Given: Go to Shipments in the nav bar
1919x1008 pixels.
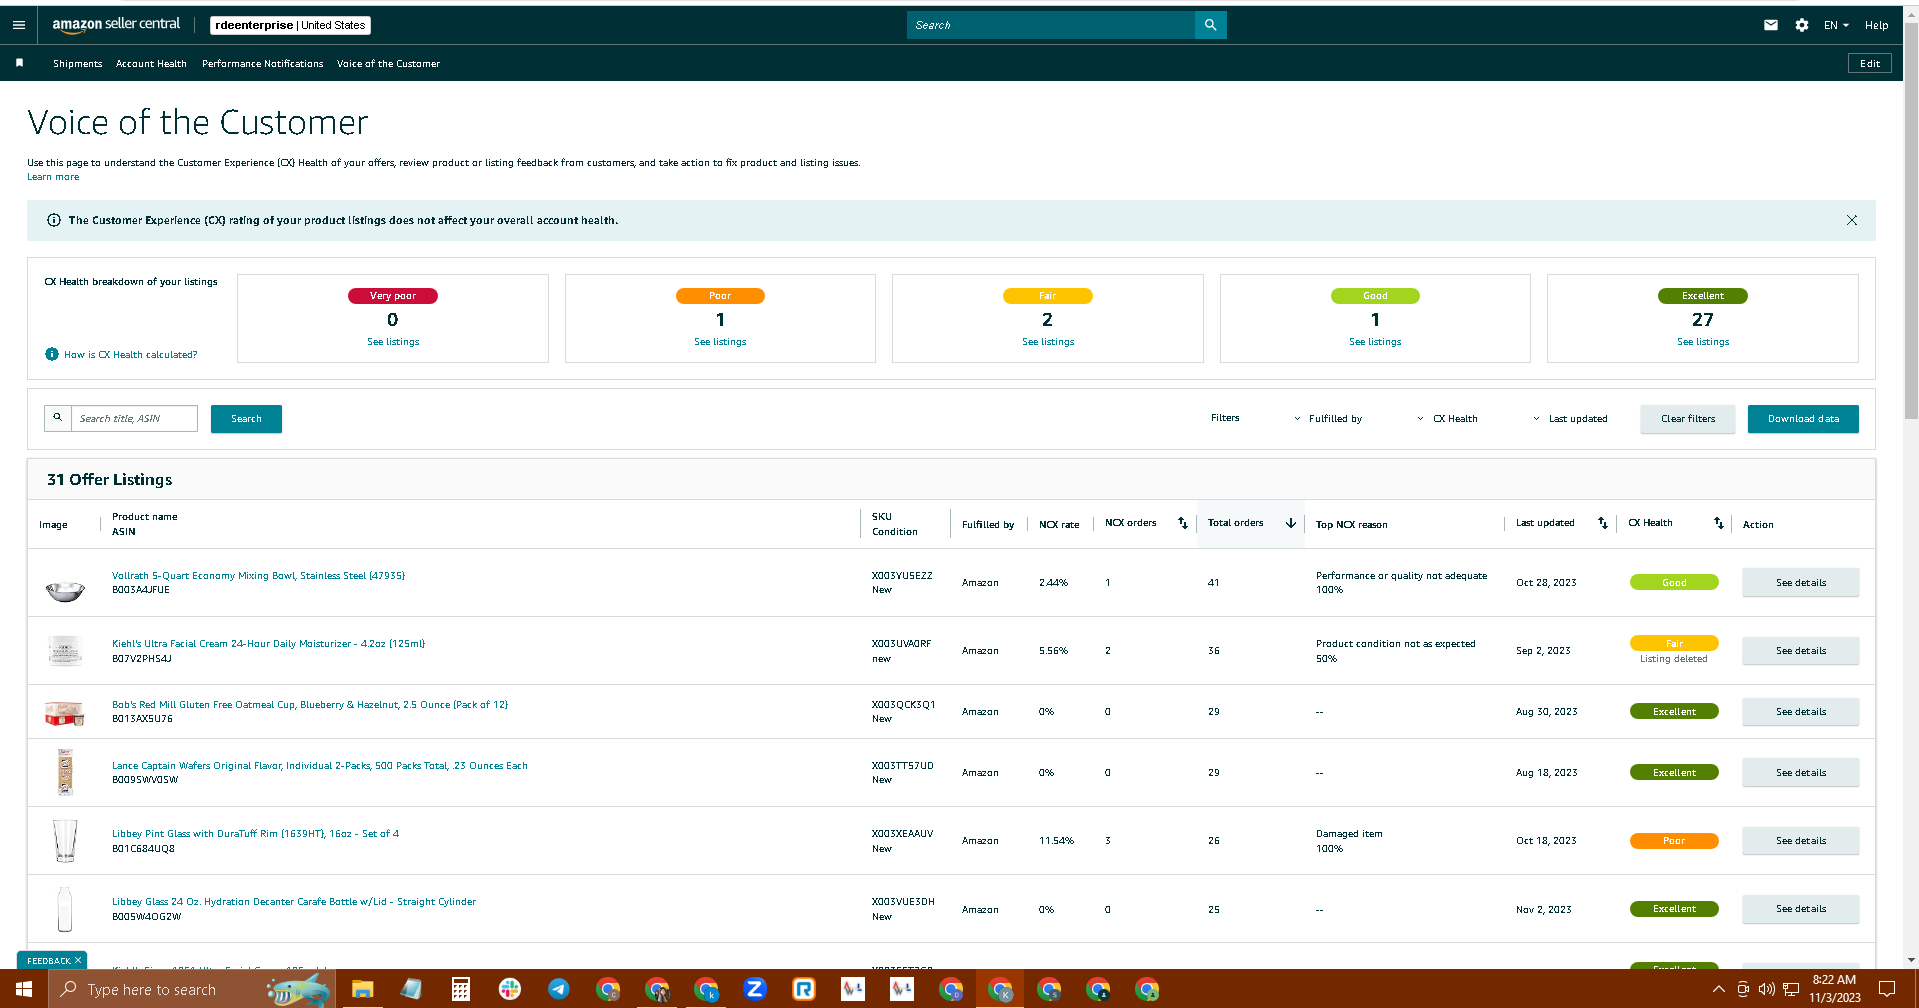Looking at the screenshot, I should 78,63.
